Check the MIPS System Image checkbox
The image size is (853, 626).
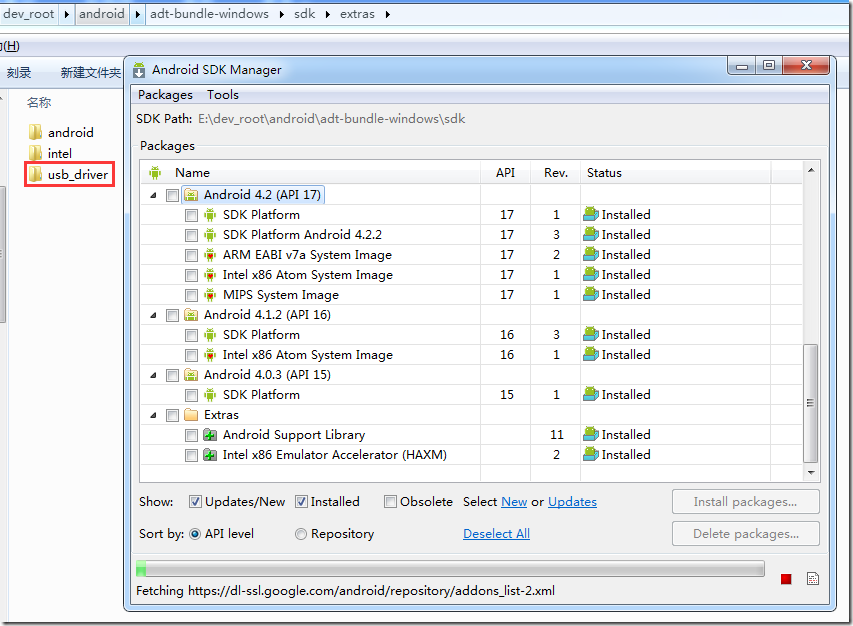tap(191, 295)
